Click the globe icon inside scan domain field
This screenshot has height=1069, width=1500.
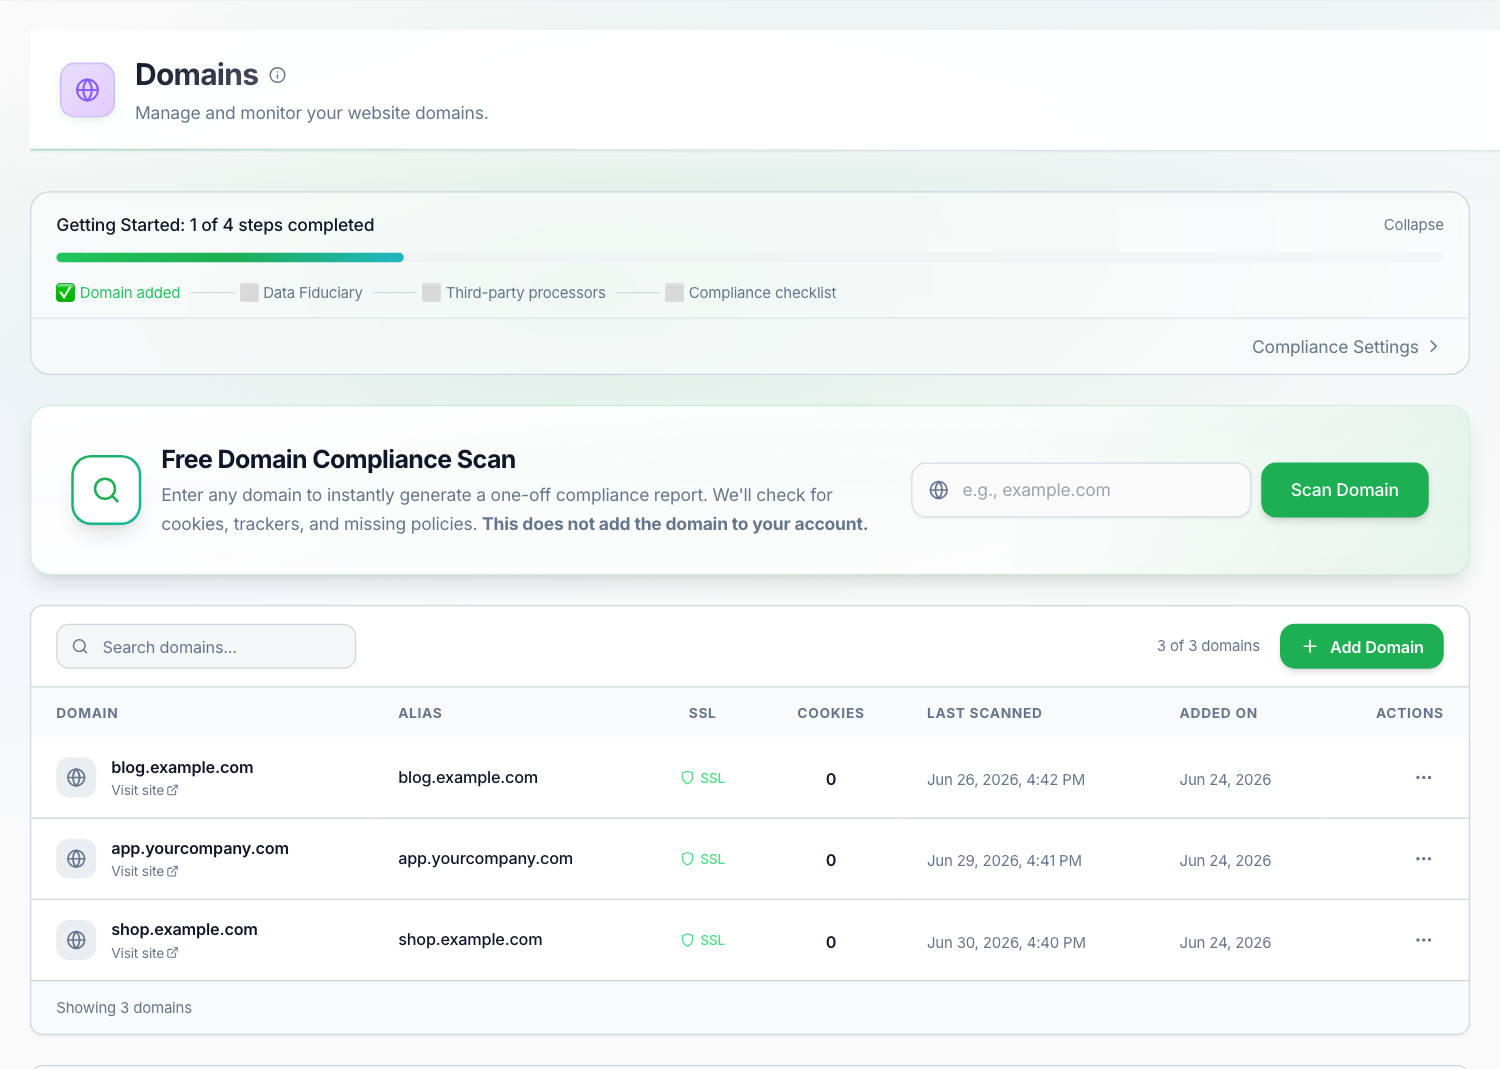click(939, 490)
